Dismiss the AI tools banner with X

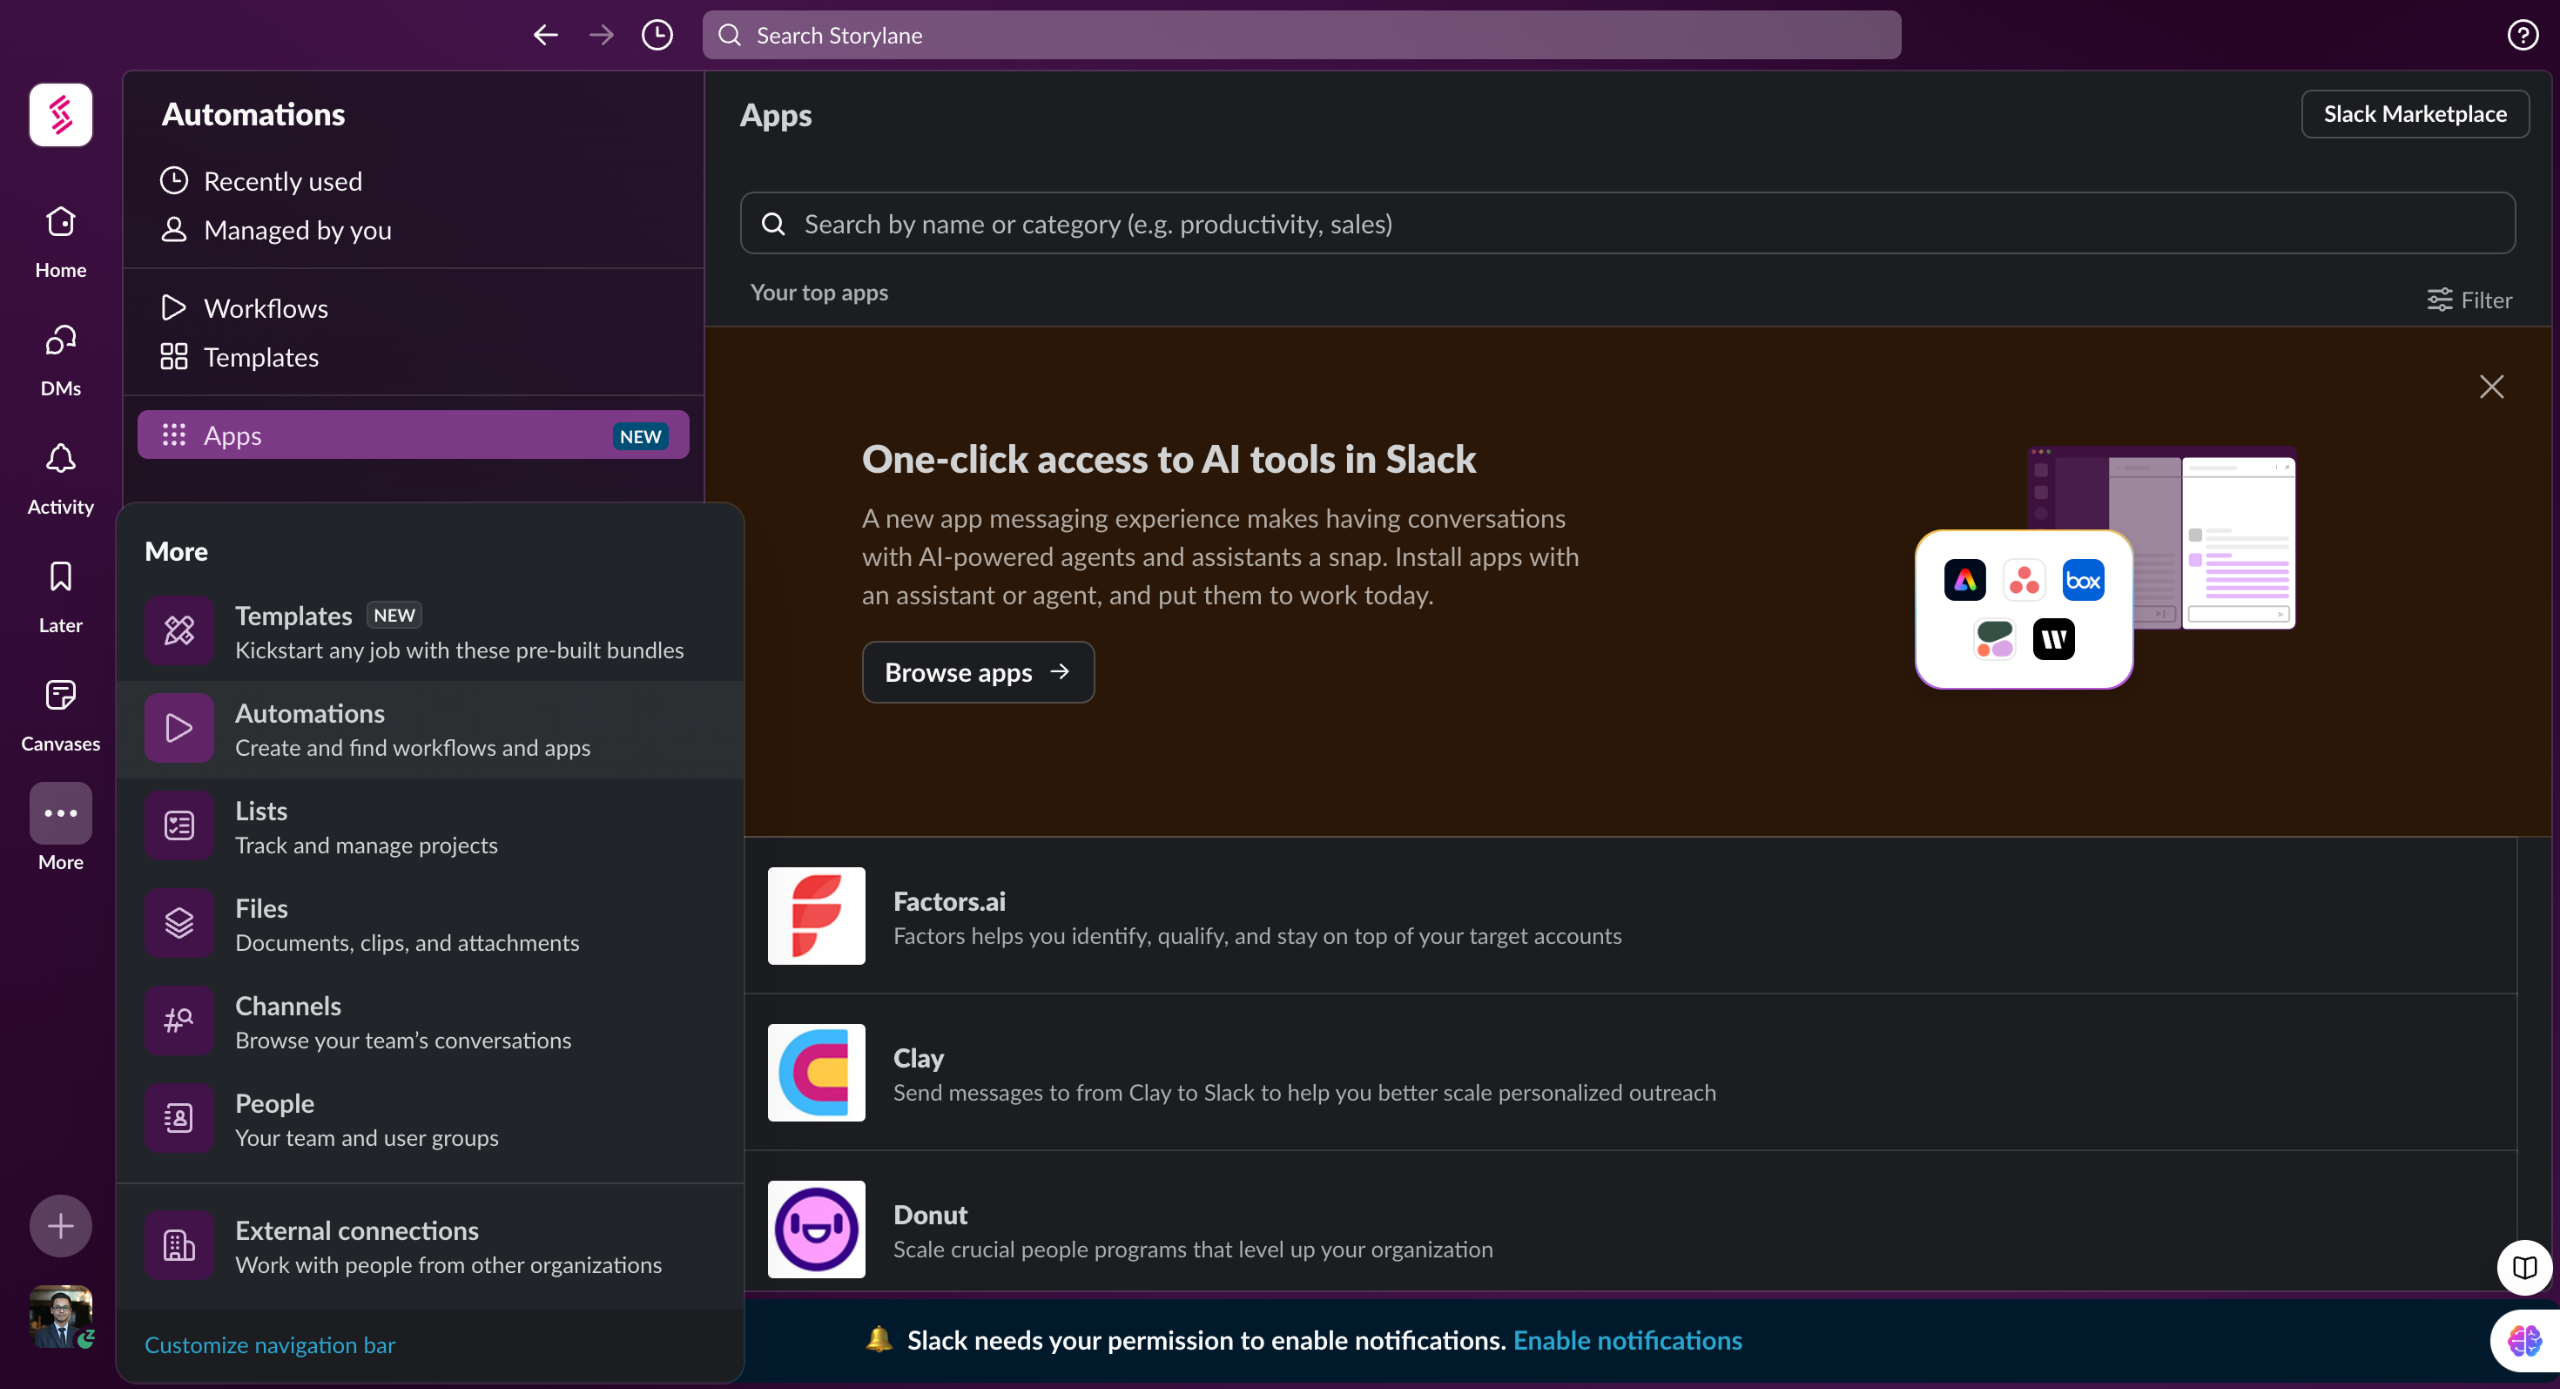(2491, 387)
